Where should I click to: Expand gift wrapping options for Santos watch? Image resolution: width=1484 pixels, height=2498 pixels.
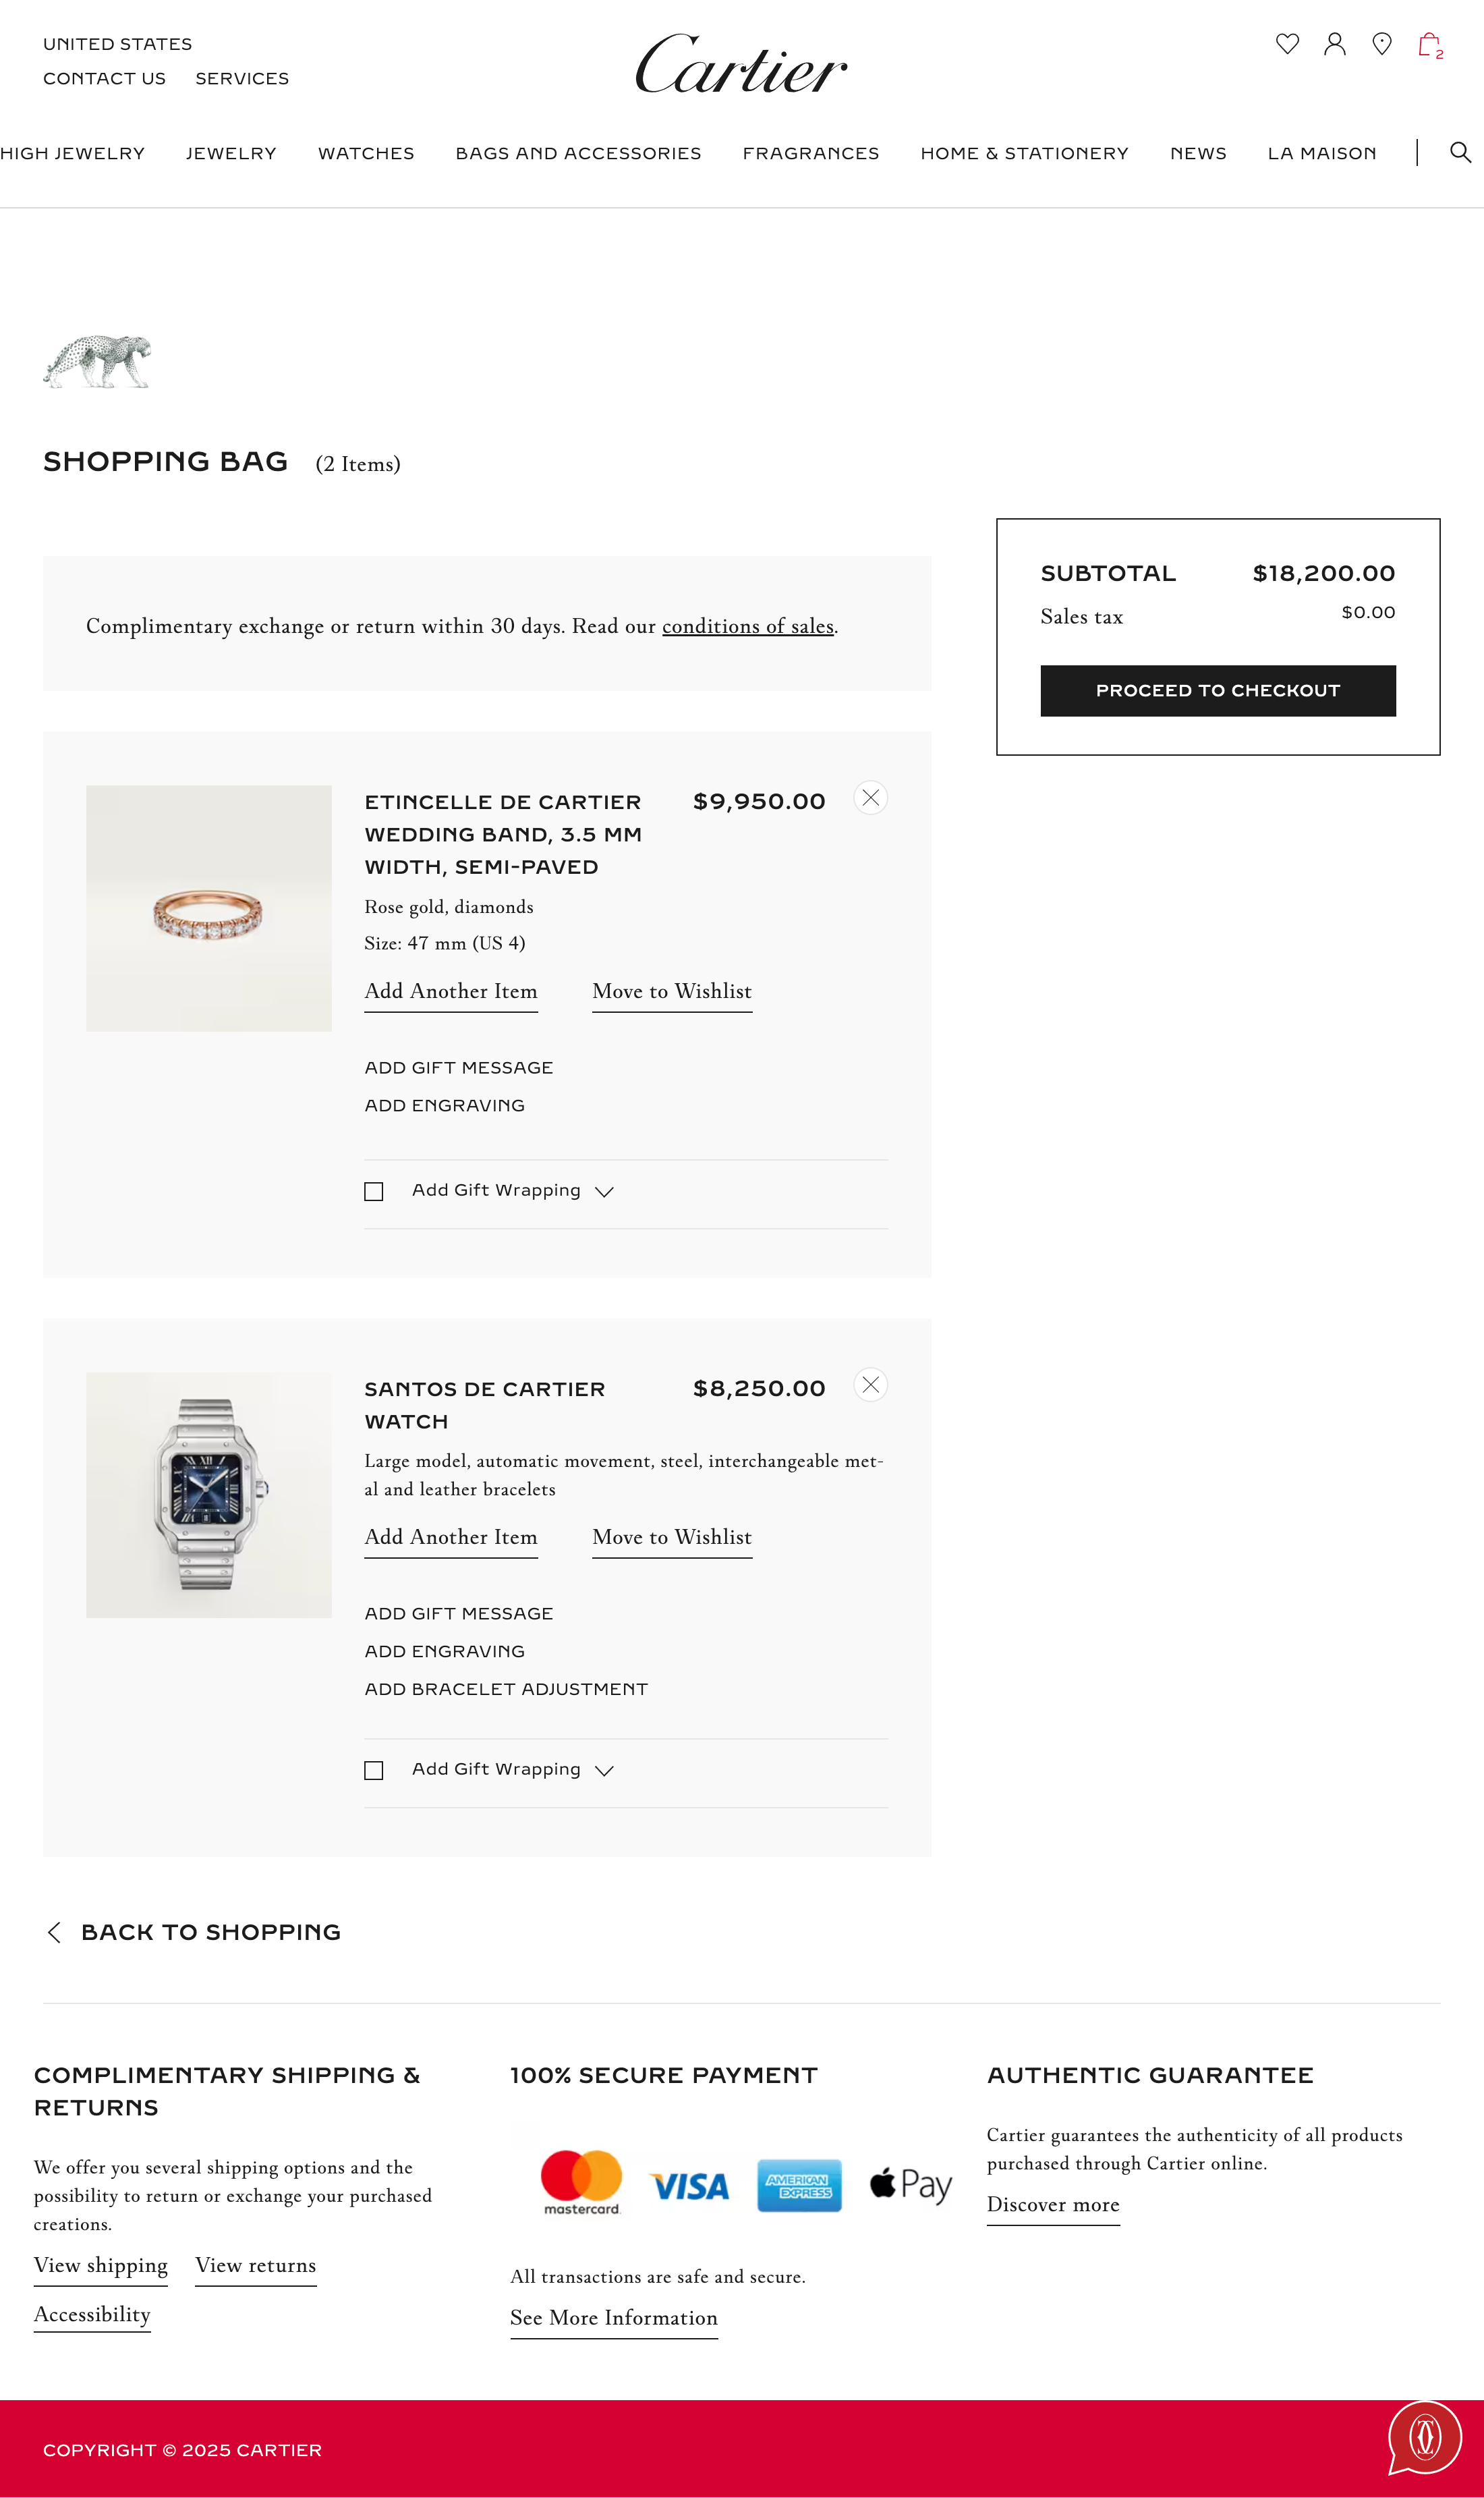click(x=604, y=1770)
